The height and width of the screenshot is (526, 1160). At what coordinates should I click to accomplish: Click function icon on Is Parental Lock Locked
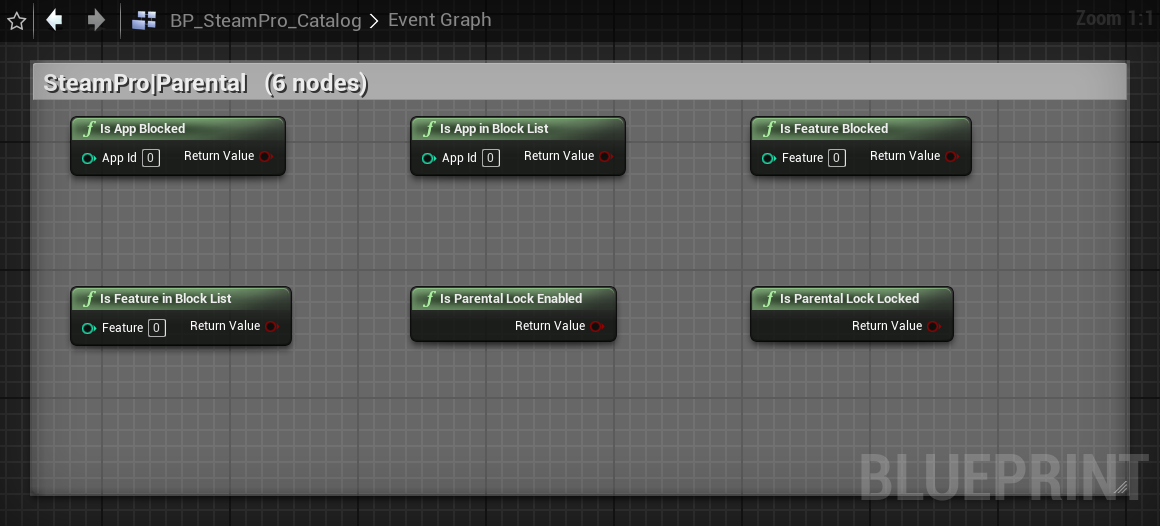[x=769, y=299]
